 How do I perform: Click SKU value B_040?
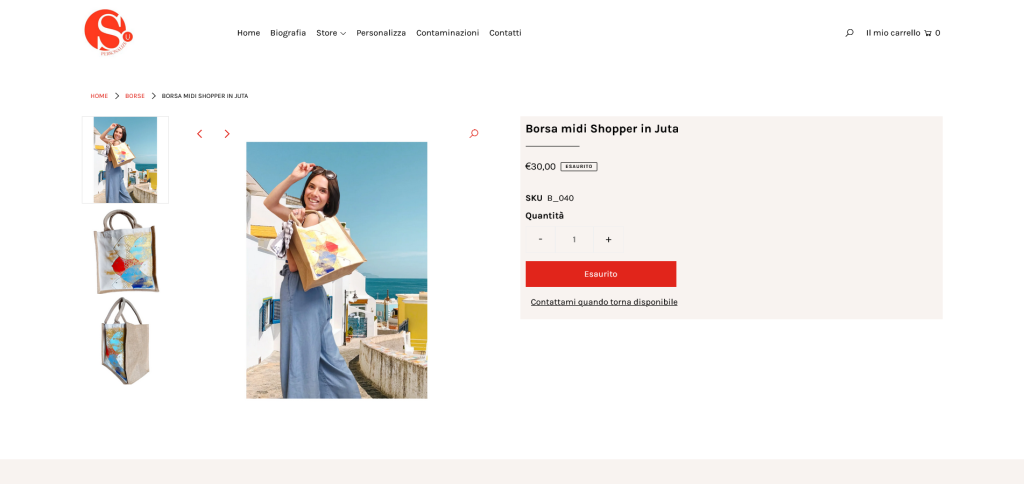click(x=560, y=198)
